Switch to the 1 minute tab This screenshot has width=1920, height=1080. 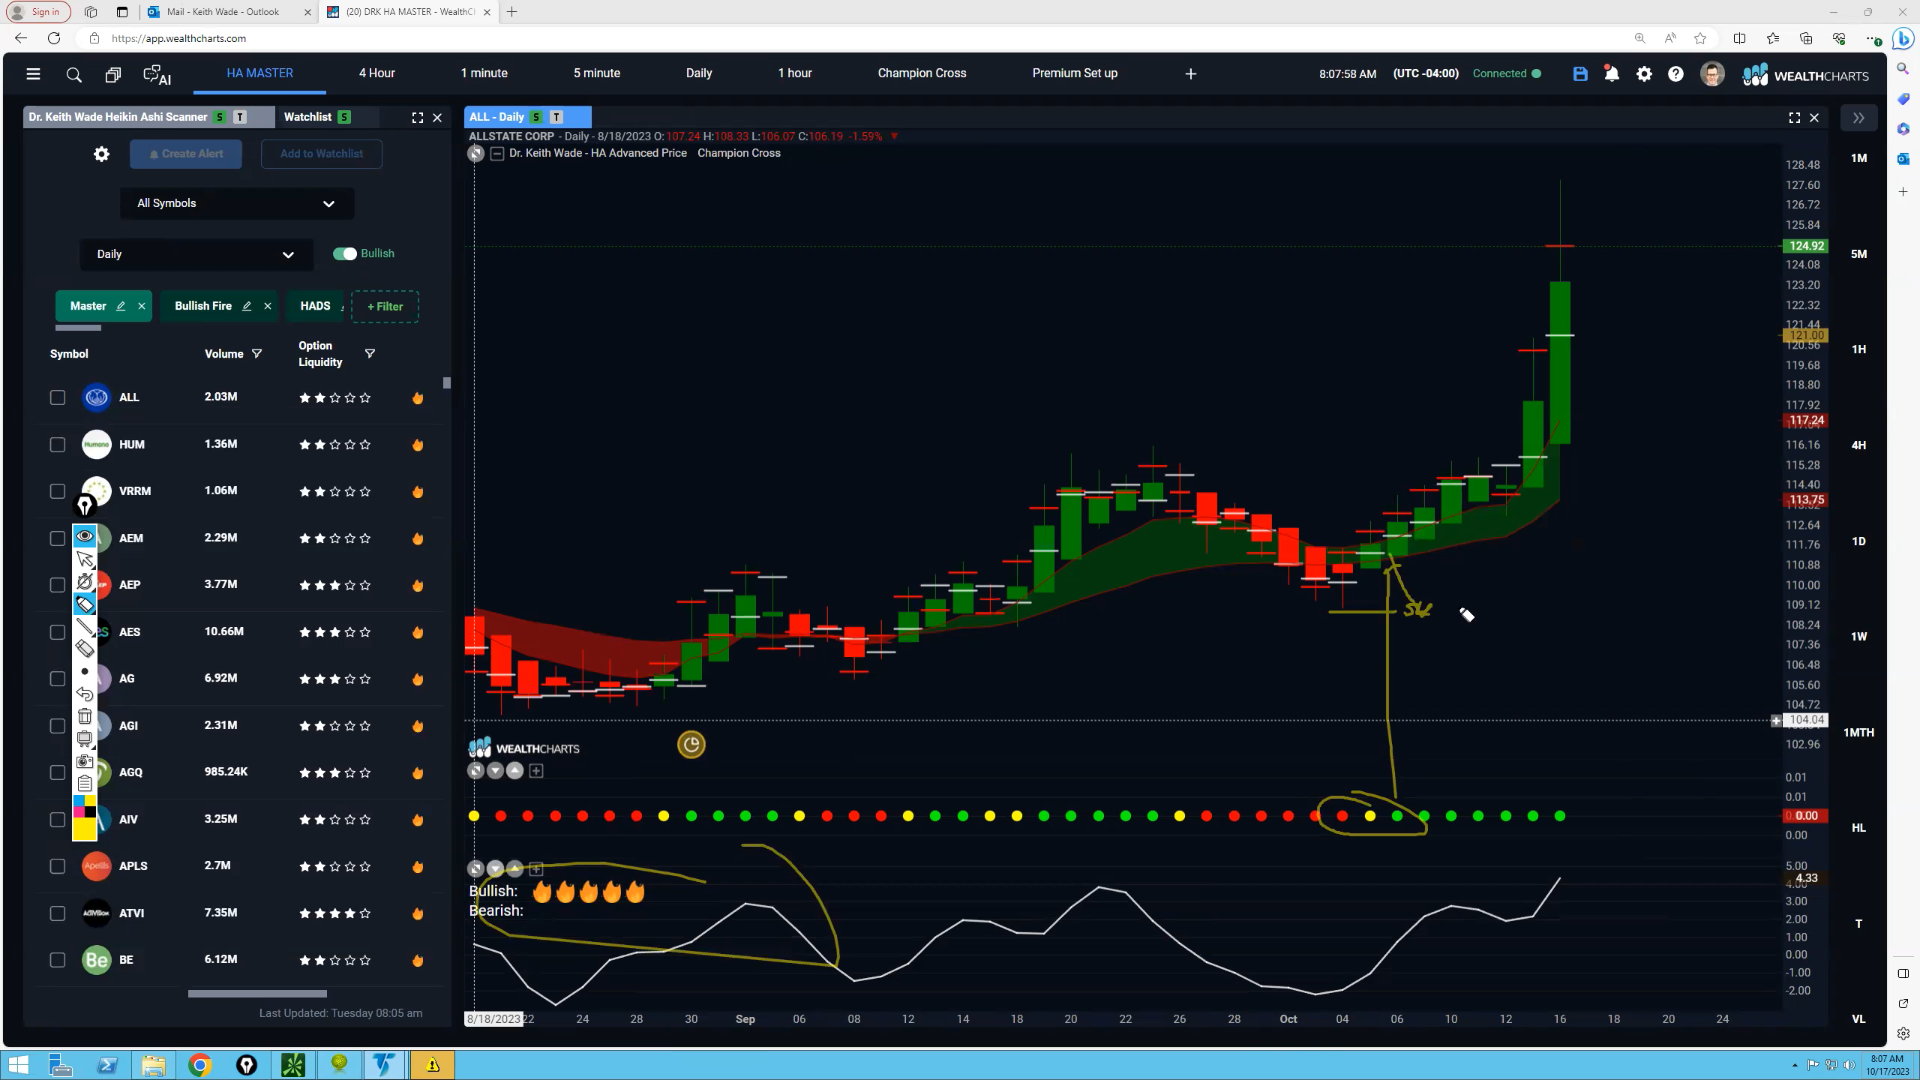point(484,74)
